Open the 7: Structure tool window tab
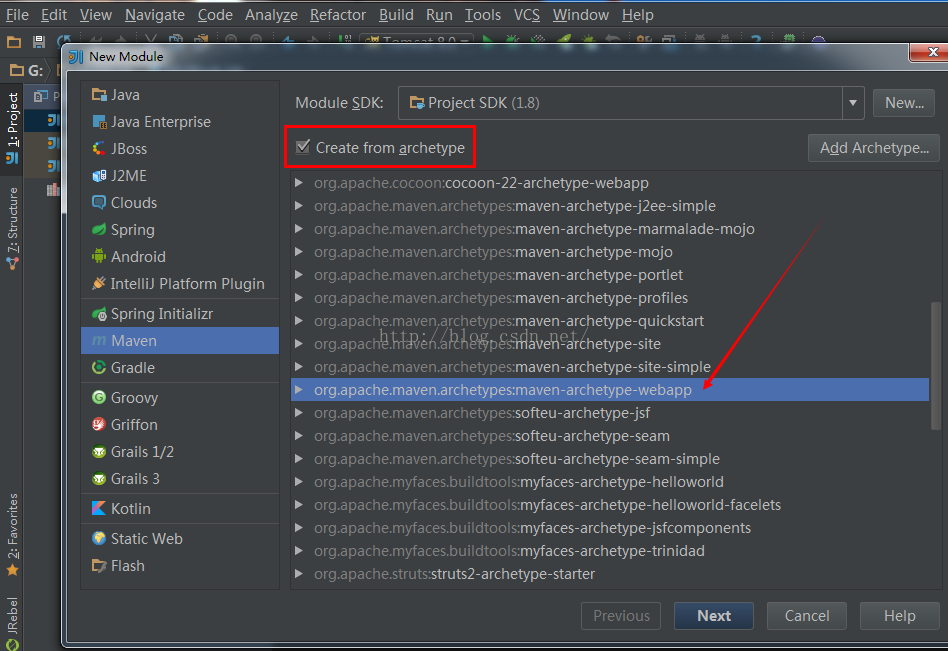 tap(12, 227)
